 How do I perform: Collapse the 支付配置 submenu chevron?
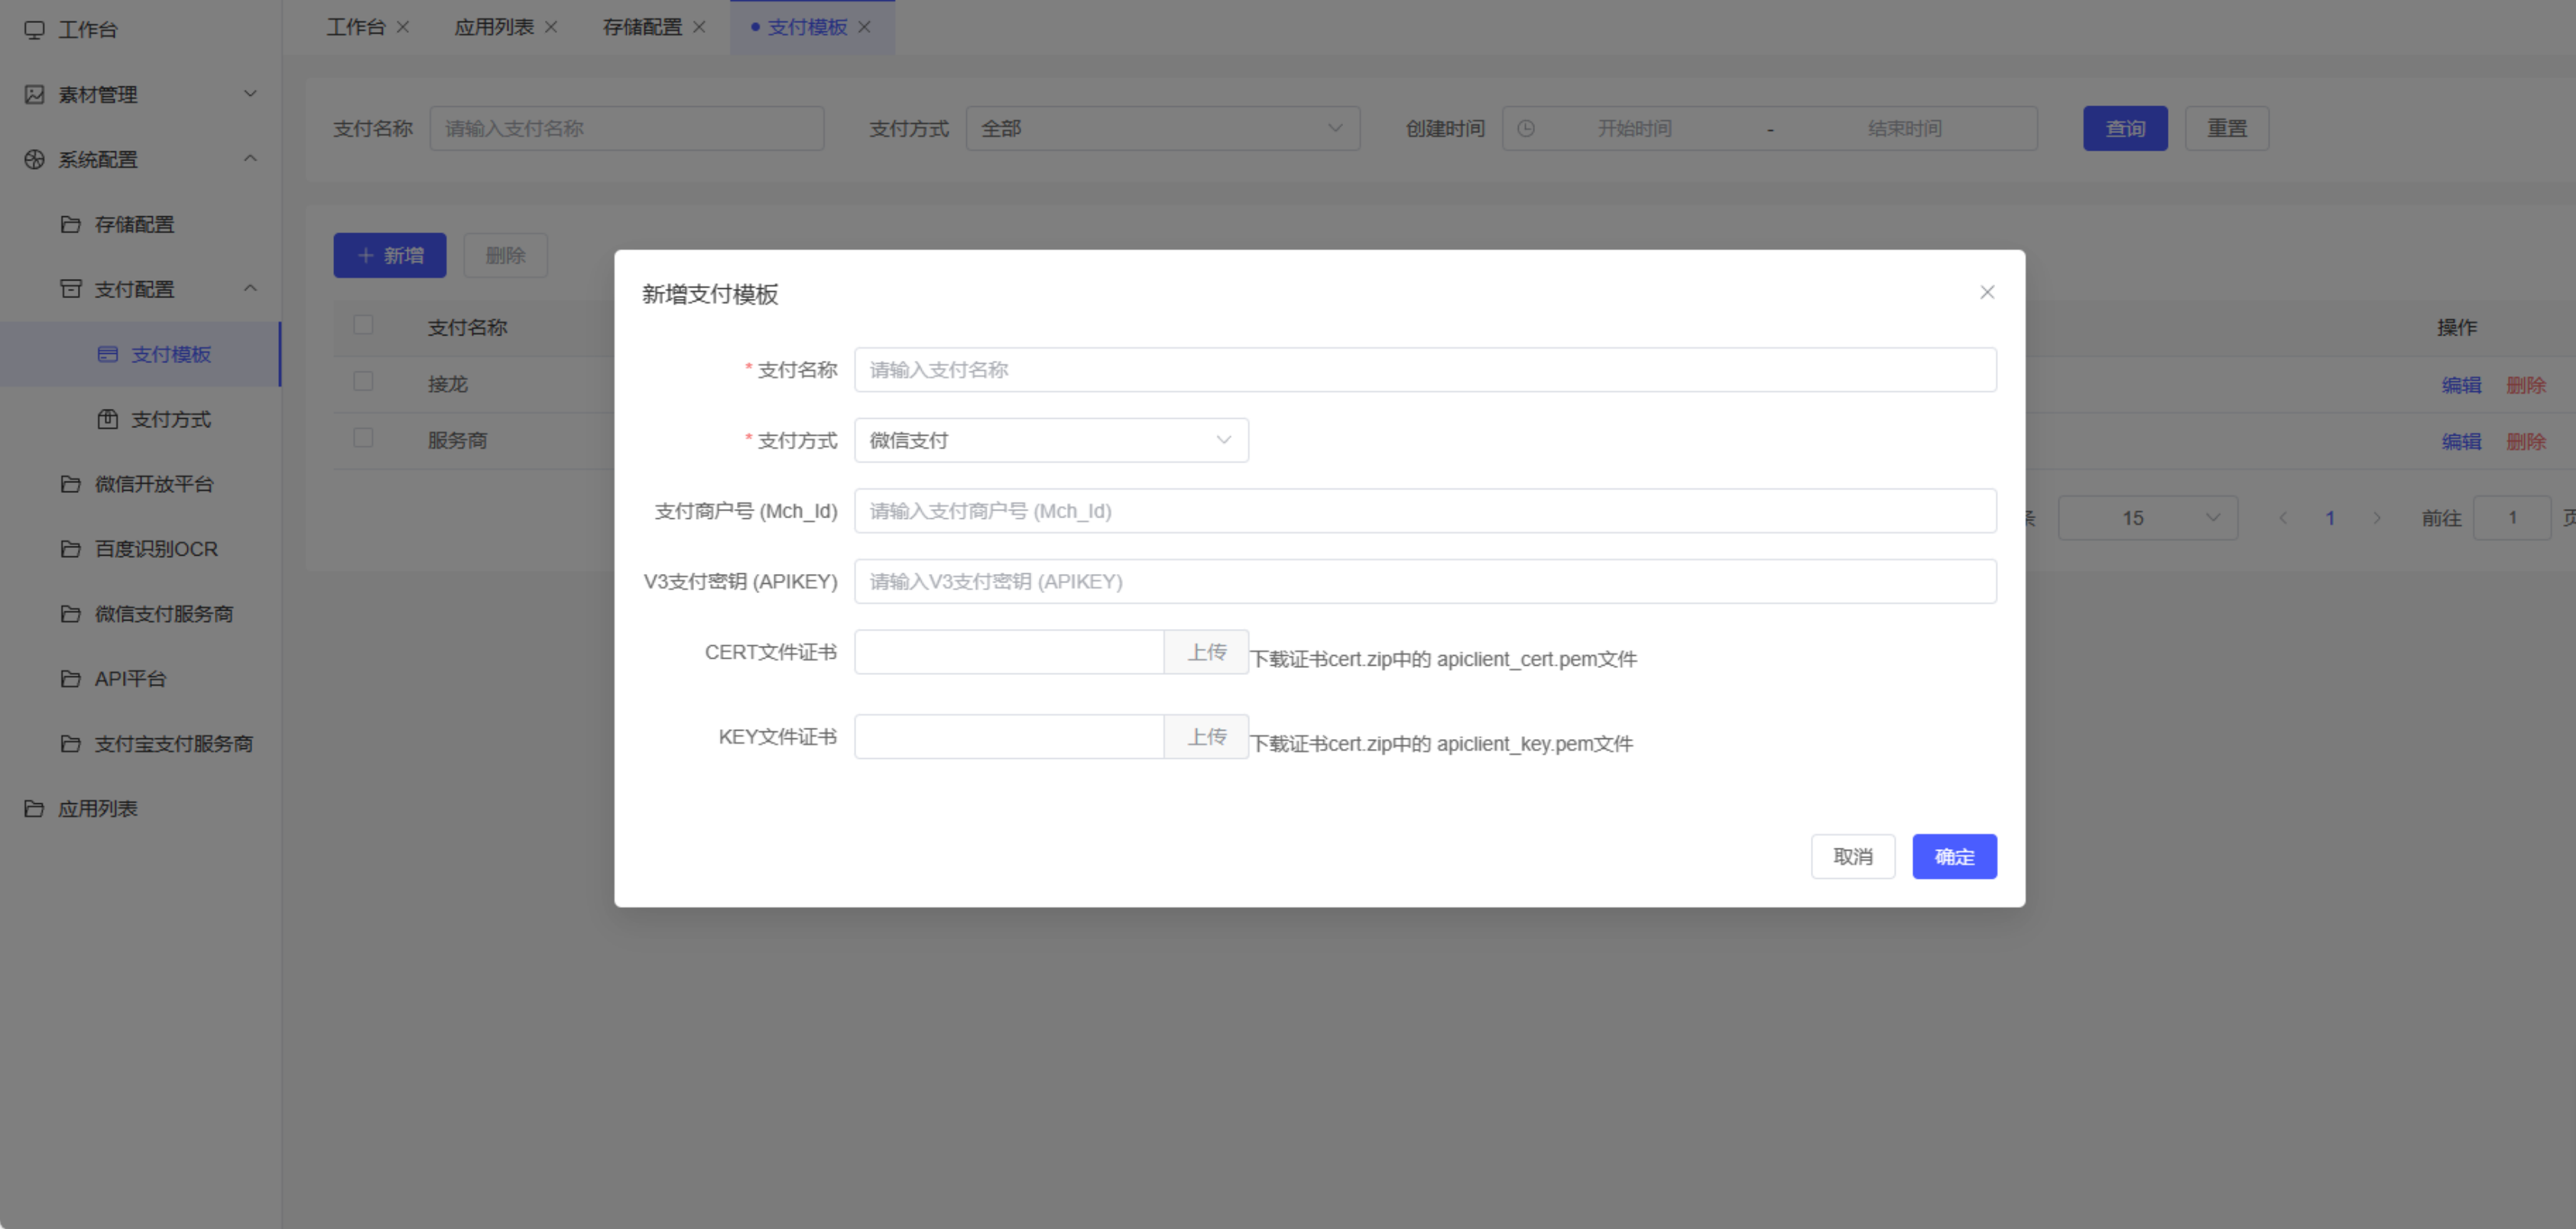click(250, 288)
